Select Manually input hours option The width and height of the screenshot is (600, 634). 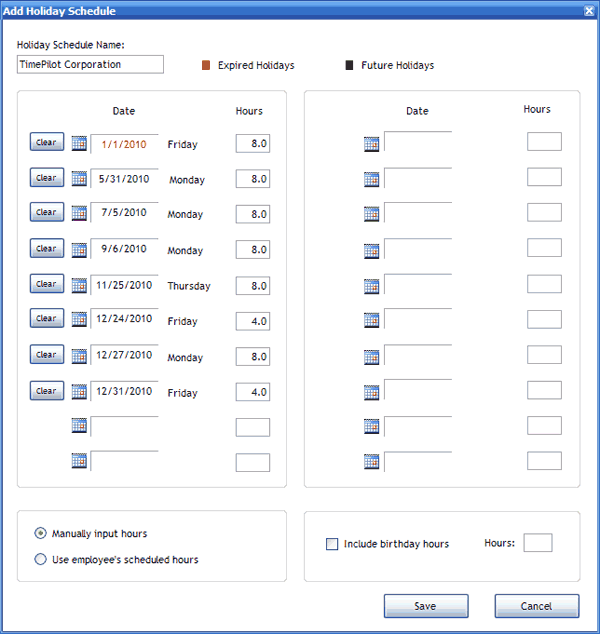(x=40, y=533)
